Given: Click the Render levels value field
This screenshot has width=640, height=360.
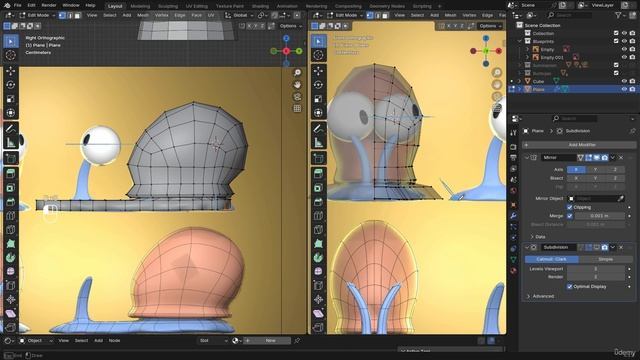Looking at the screenshot, I should point(596,277).
